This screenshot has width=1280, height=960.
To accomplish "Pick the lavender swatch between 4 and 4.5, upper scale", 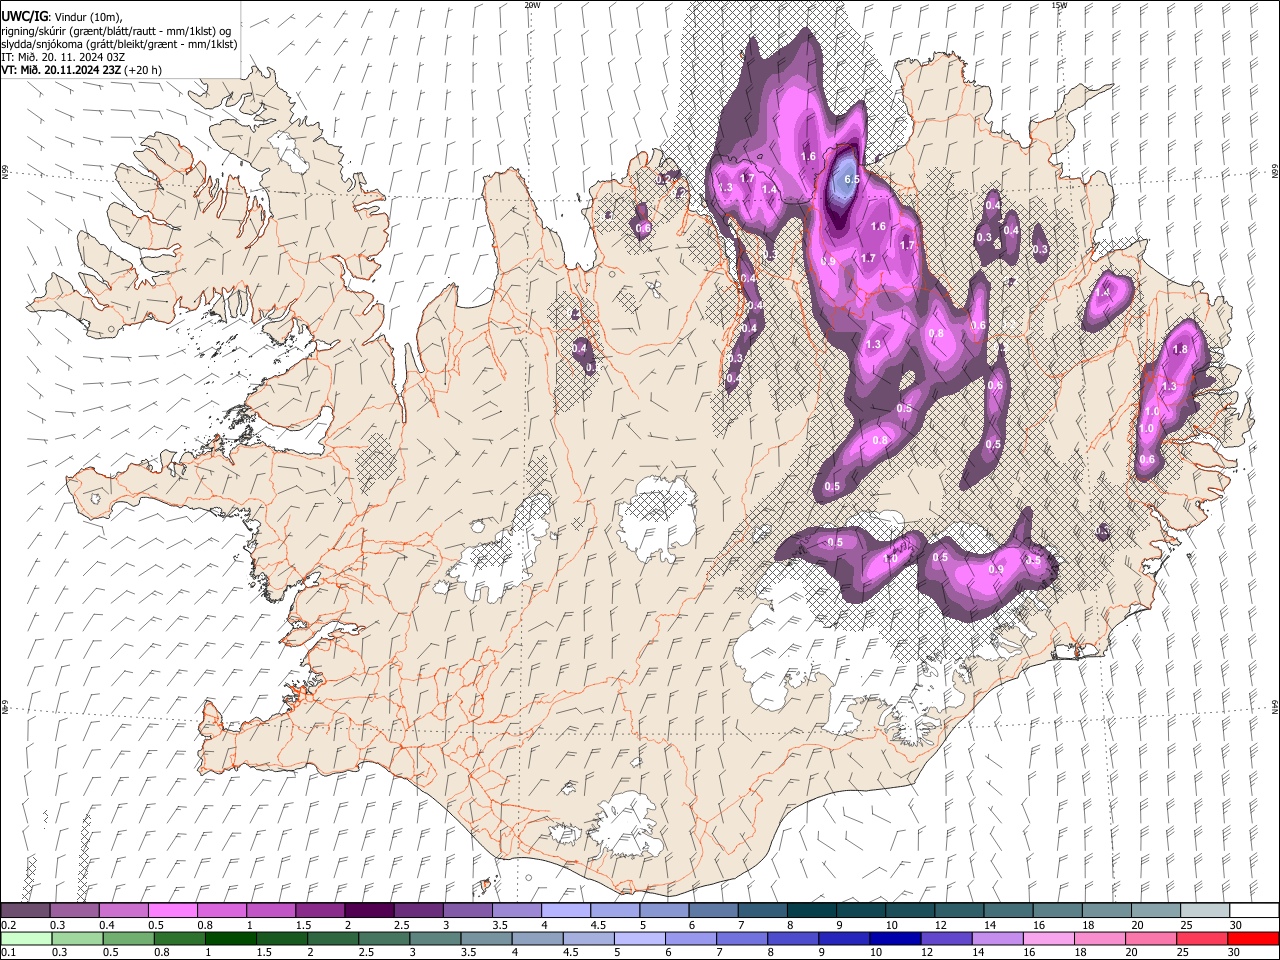I will tap(564, 911).
